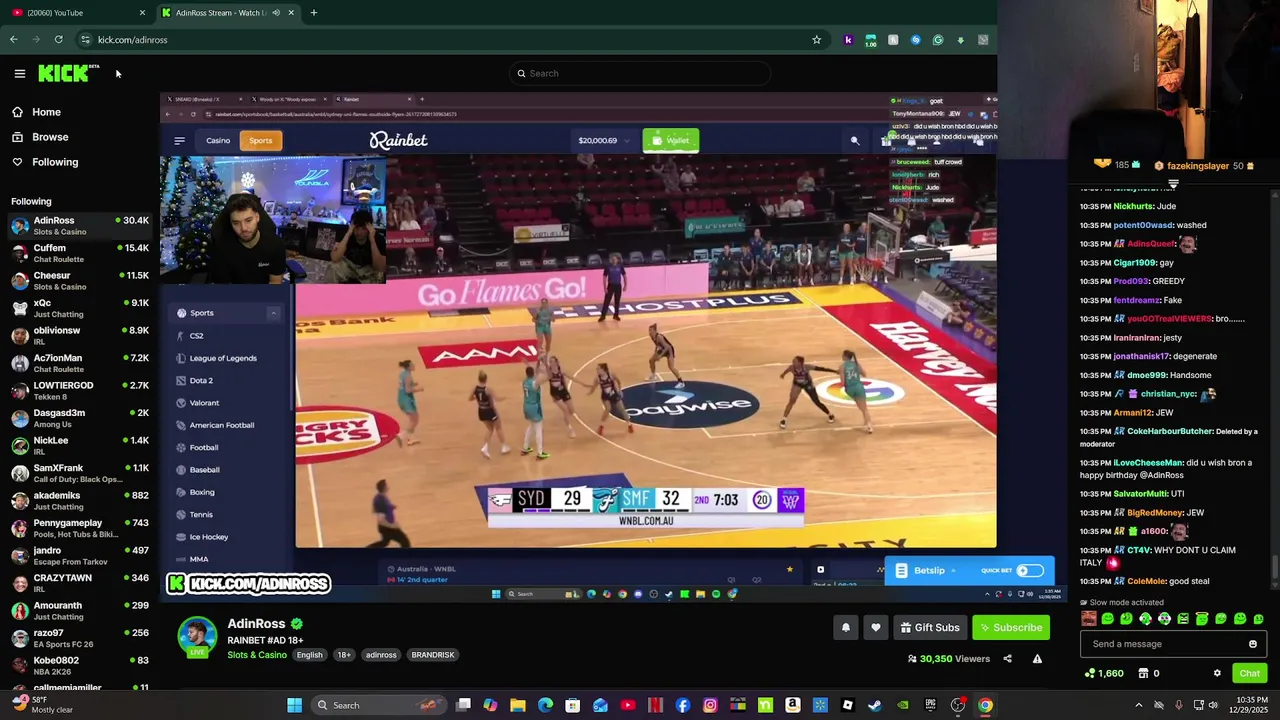
Task: Open Ac7ionMan channel in Following list
Action: (x=80, y=363)
